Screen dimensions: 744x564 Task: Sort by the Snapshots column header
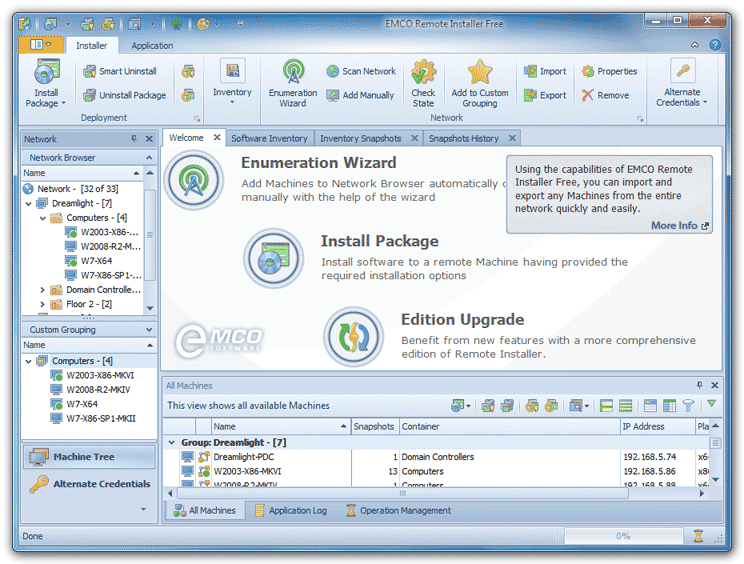pyautogui.click(x=374, y=426)
